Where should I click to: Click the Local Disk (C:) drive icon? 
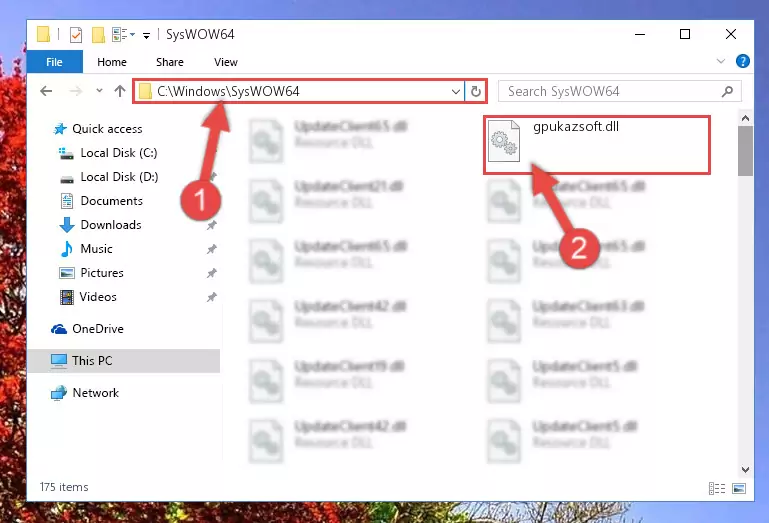point(66,154)
